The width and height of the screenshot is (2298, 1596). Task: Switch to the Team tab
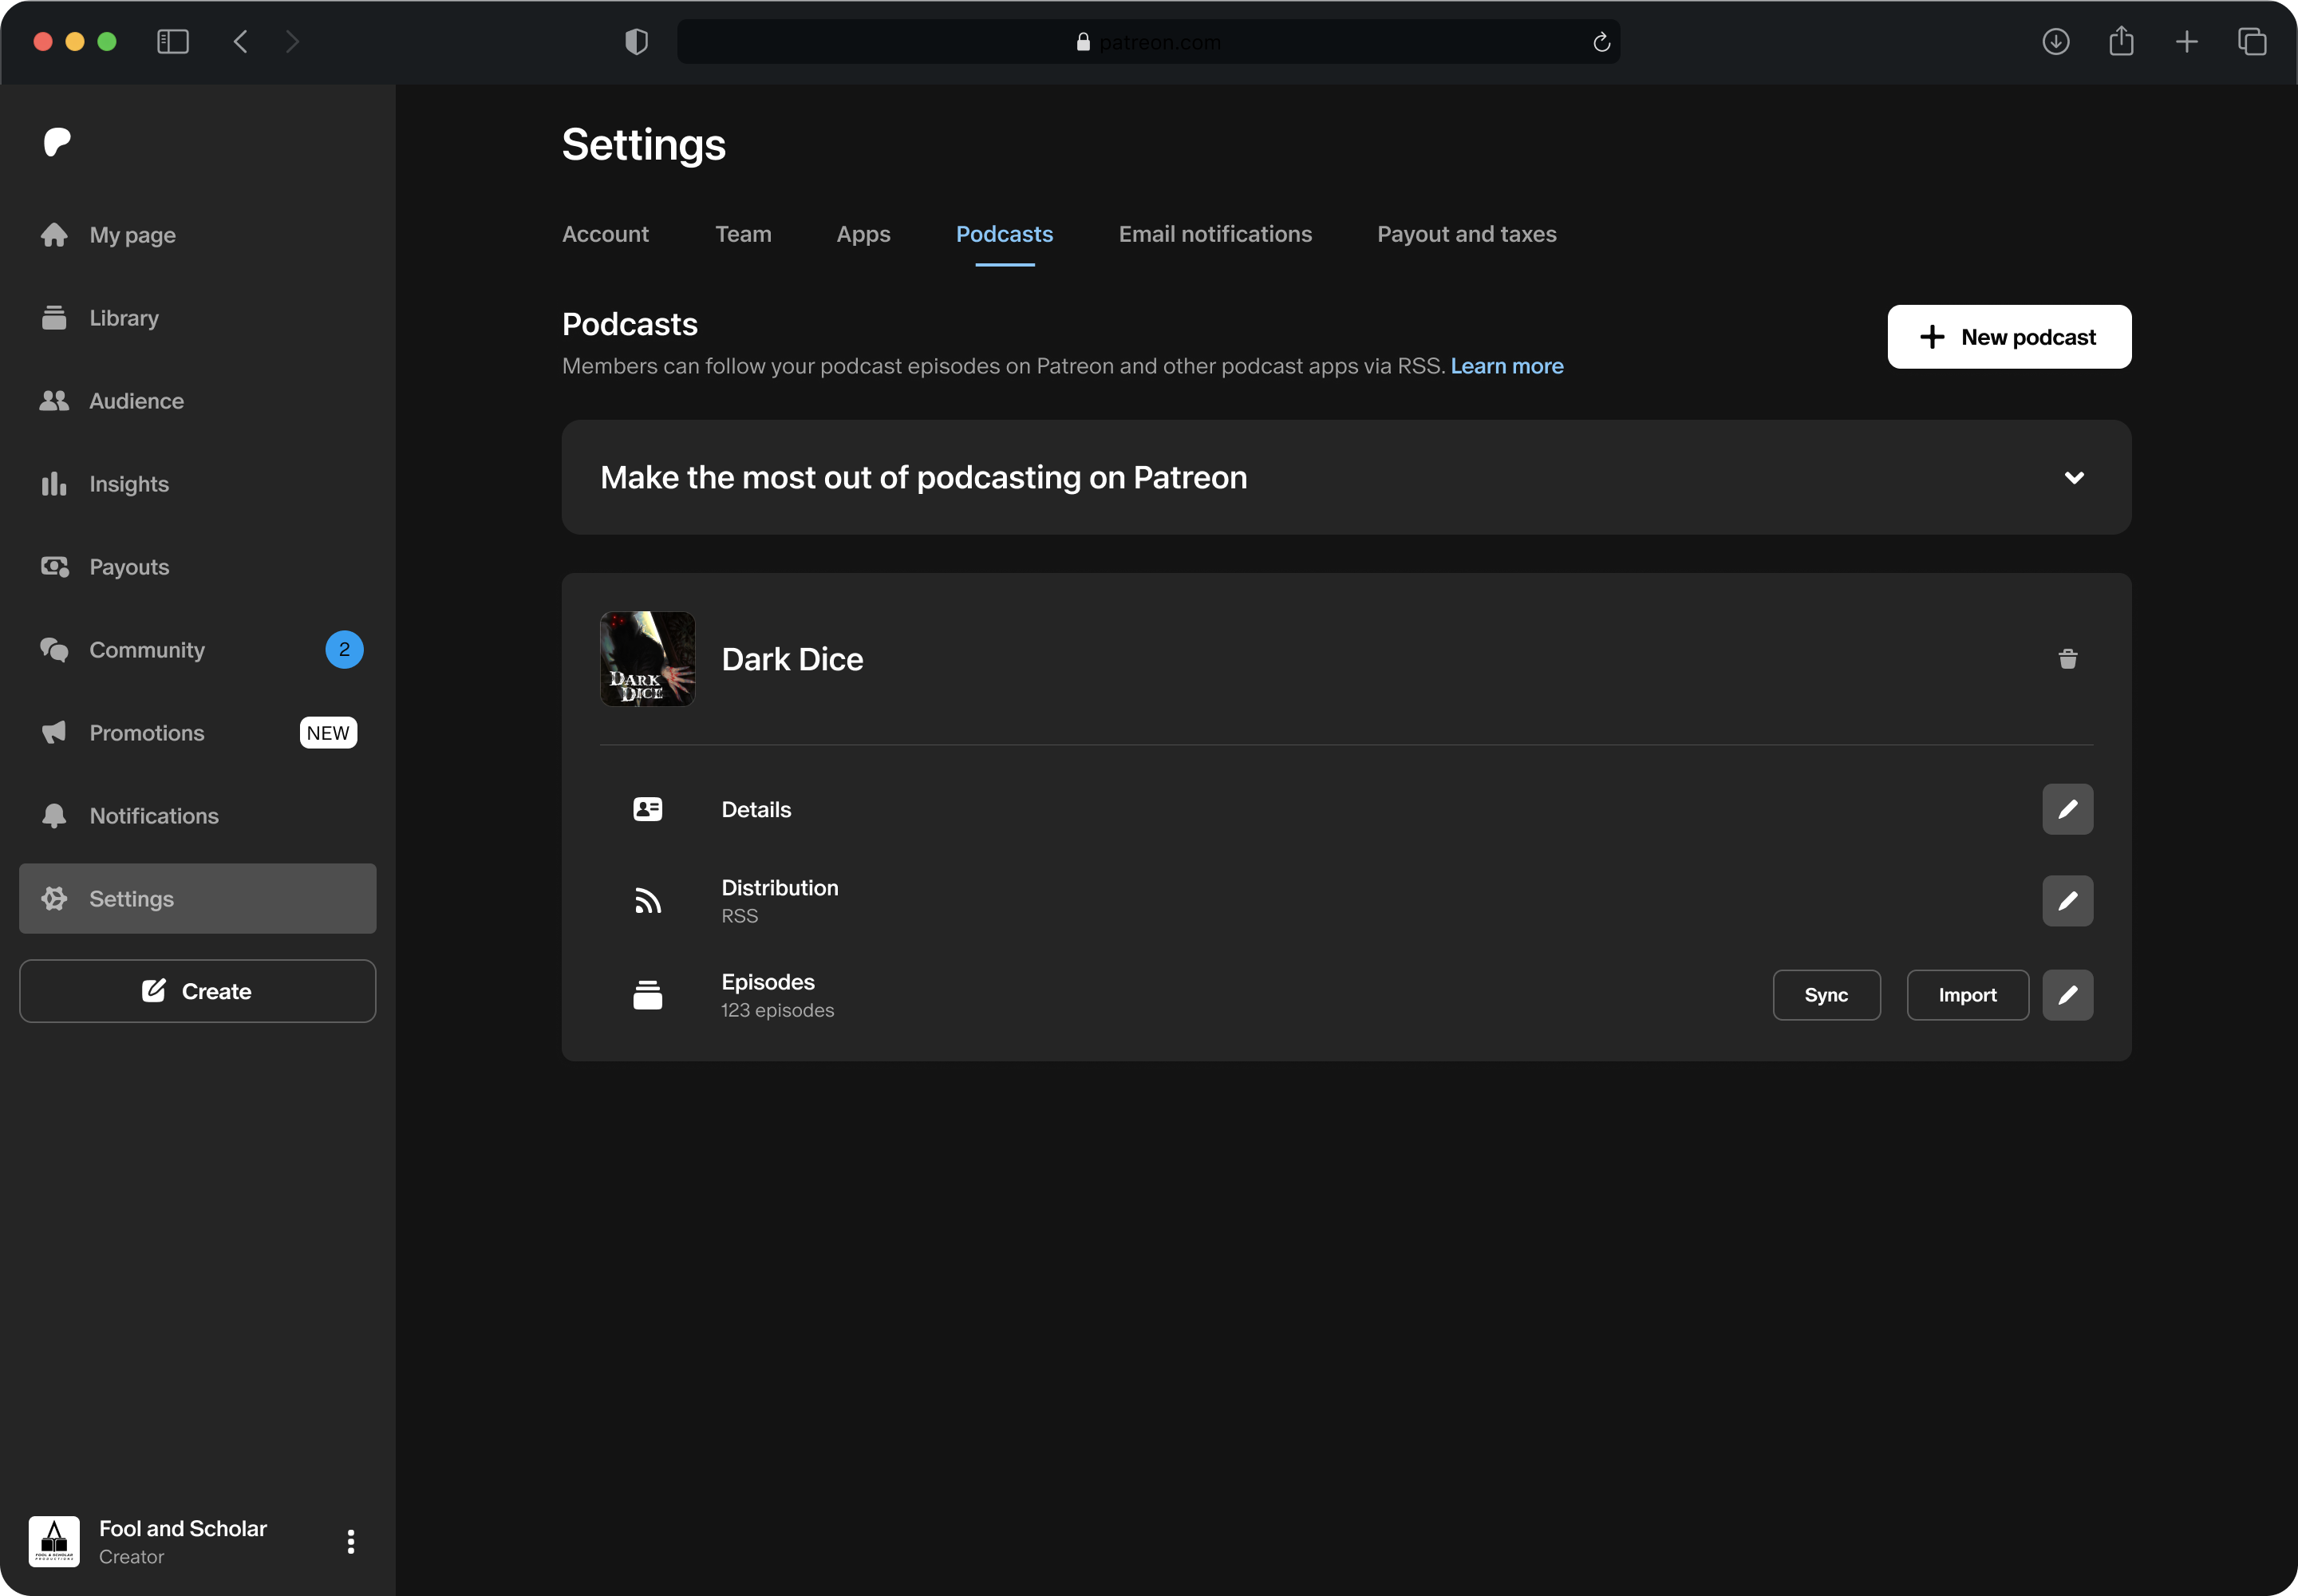pos(743,234)
